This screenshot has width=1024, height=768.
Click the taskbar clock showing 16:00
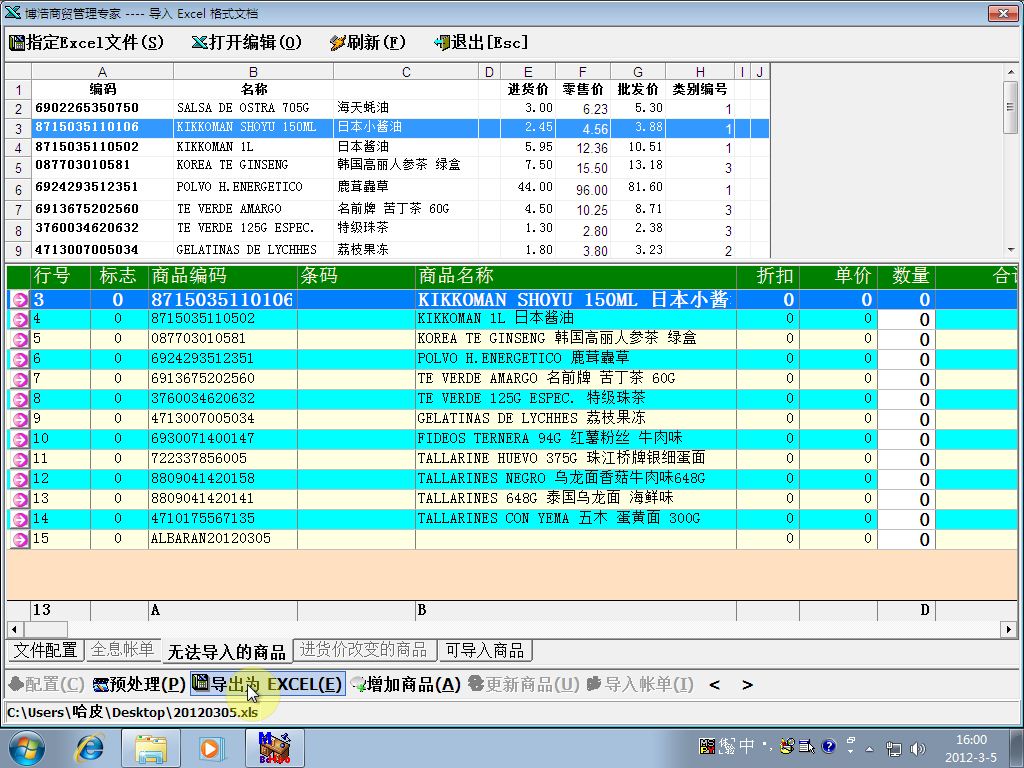[971, 748]
